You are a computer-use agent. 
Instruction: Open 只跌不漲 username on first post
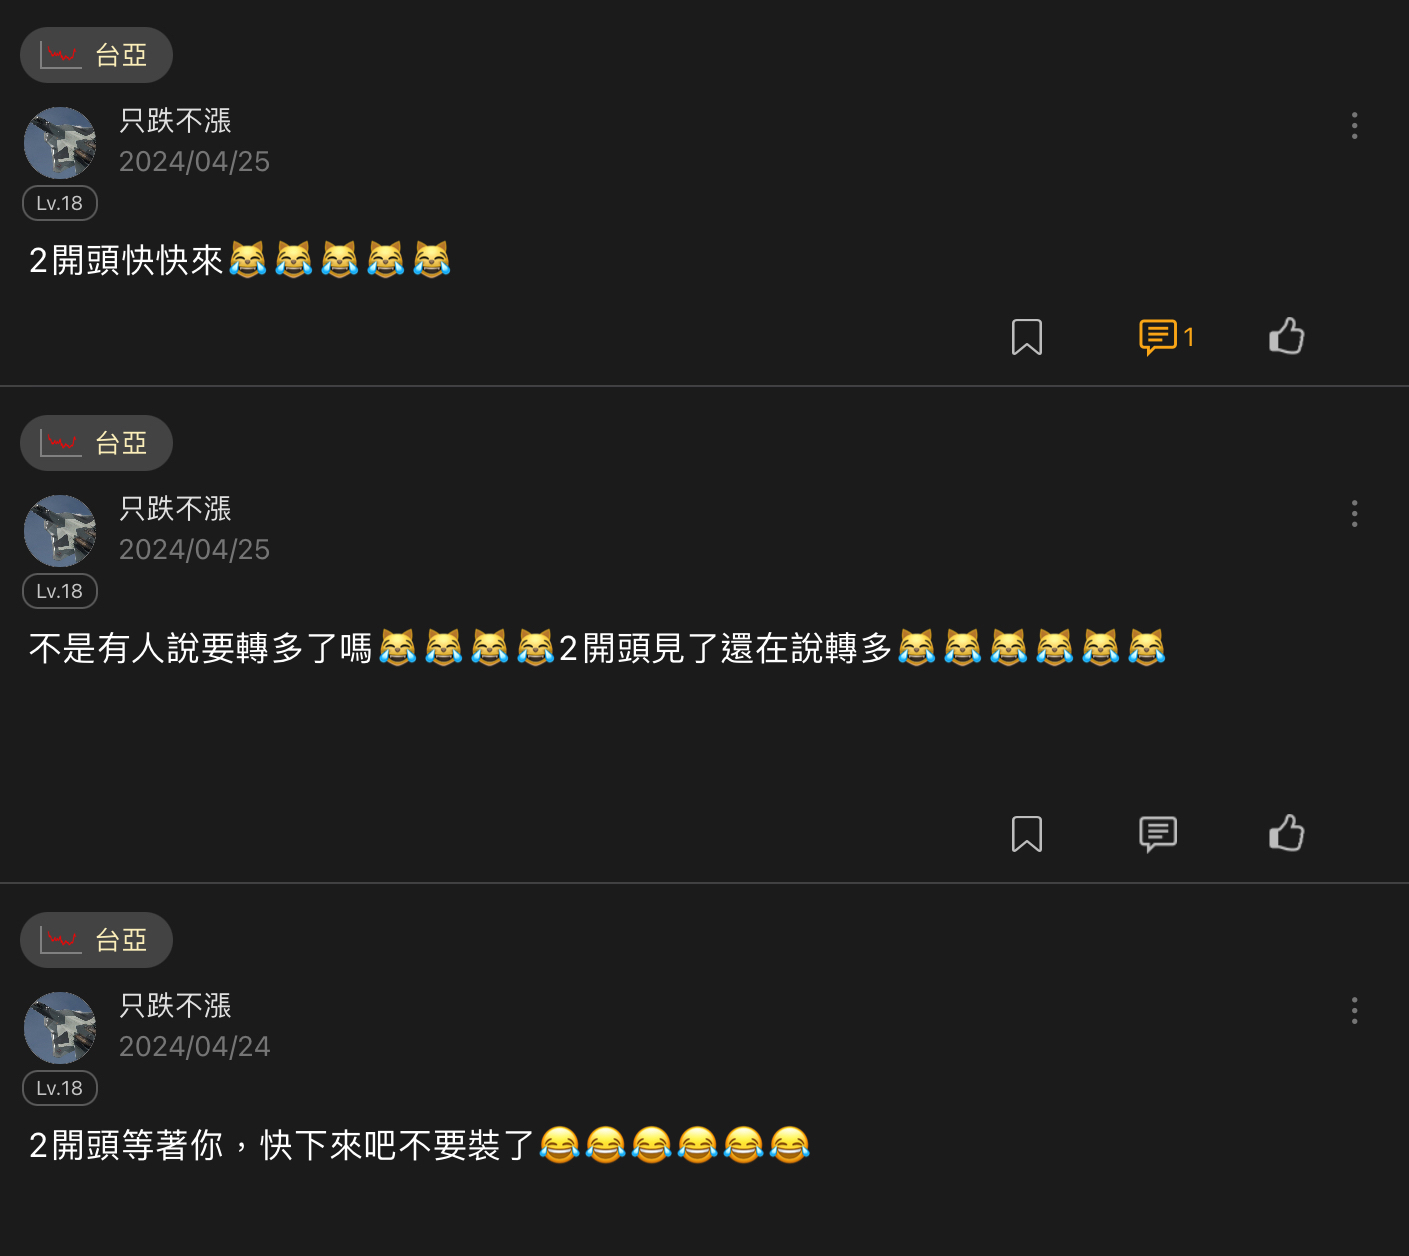point(175,121)
